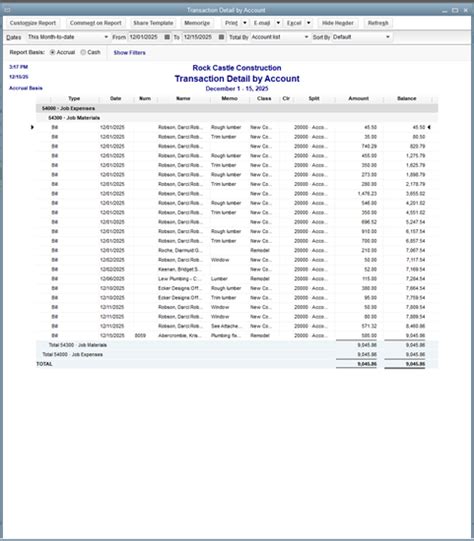Click the Class column header
474x541 pixels.
pyautogui.click(x=264, y=99)
